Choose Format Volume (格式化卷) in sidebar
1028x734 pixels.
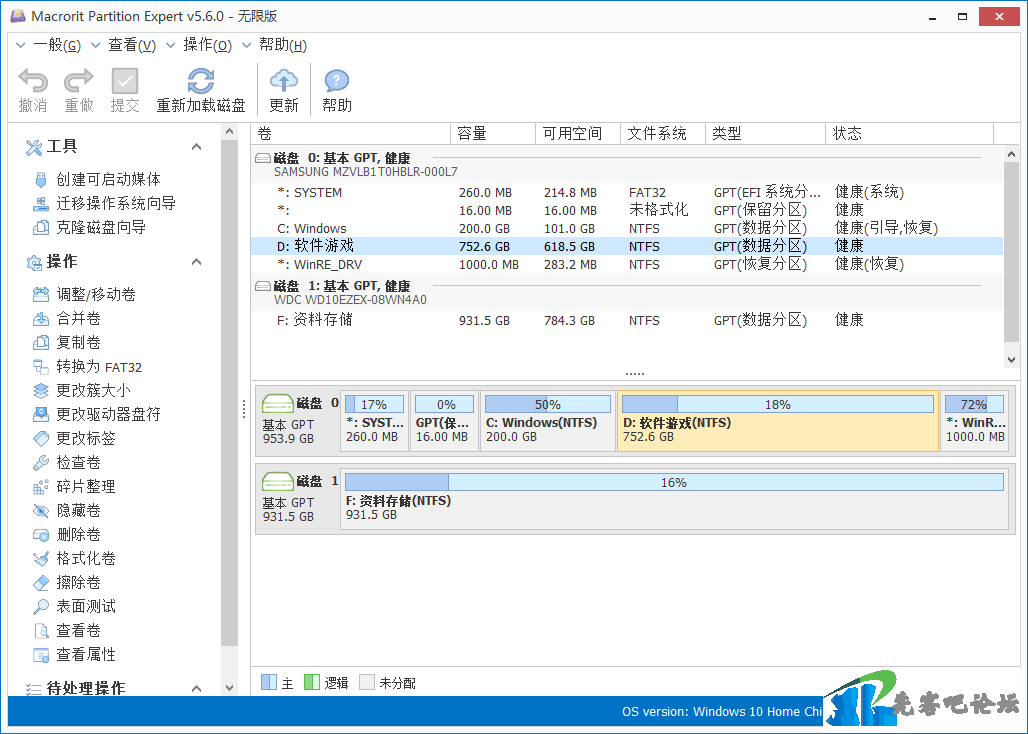(x=86, y=559)
